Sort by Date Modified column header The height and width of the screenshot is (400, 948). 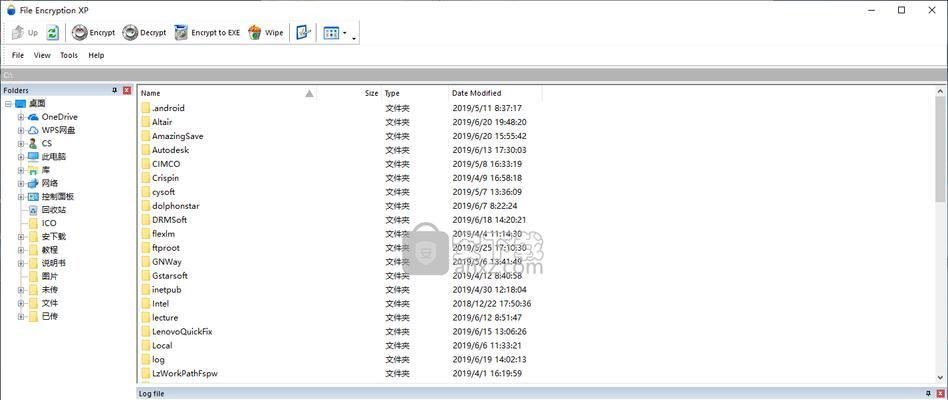pyautogui.click(x=495, y=93)
